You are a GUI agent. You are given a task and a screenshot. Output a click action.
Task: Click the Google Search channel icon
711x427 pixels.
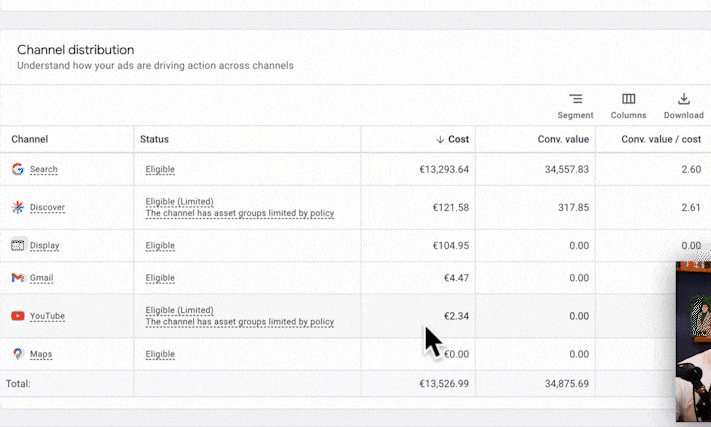click(18, 169)
